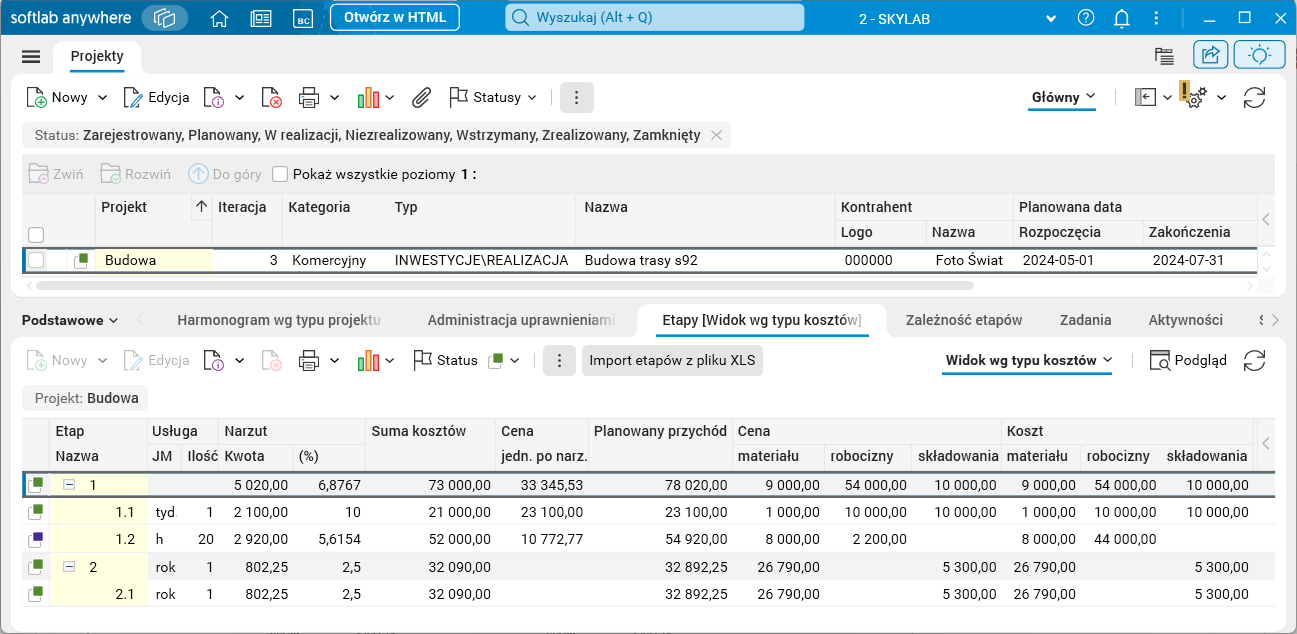Click the paperclip attachments icon
This screenshot has height=634, width=1297.
coord(421,97)
